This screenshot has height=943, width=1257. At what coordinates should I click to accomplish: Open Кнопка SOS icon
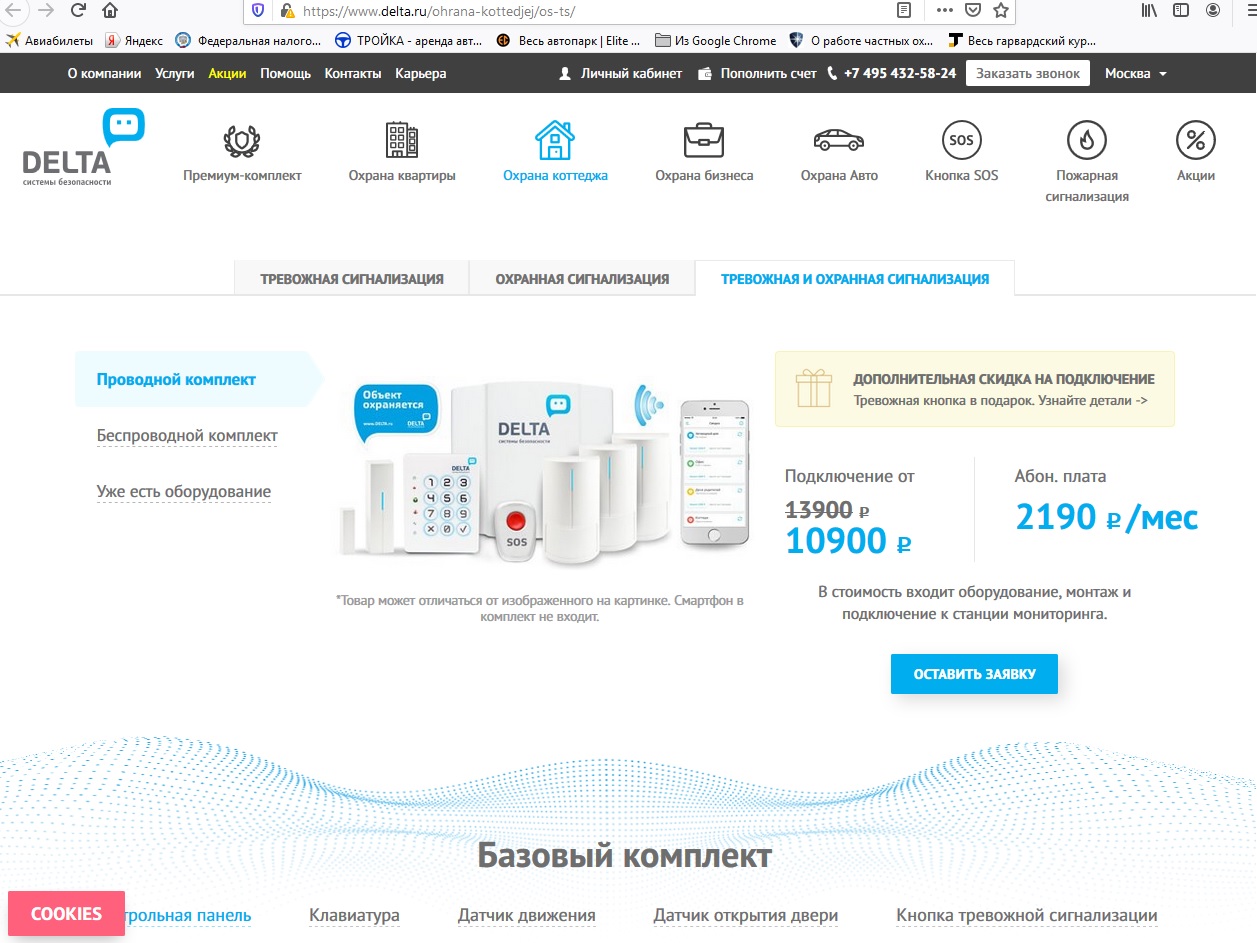click(x=961, y=141)
